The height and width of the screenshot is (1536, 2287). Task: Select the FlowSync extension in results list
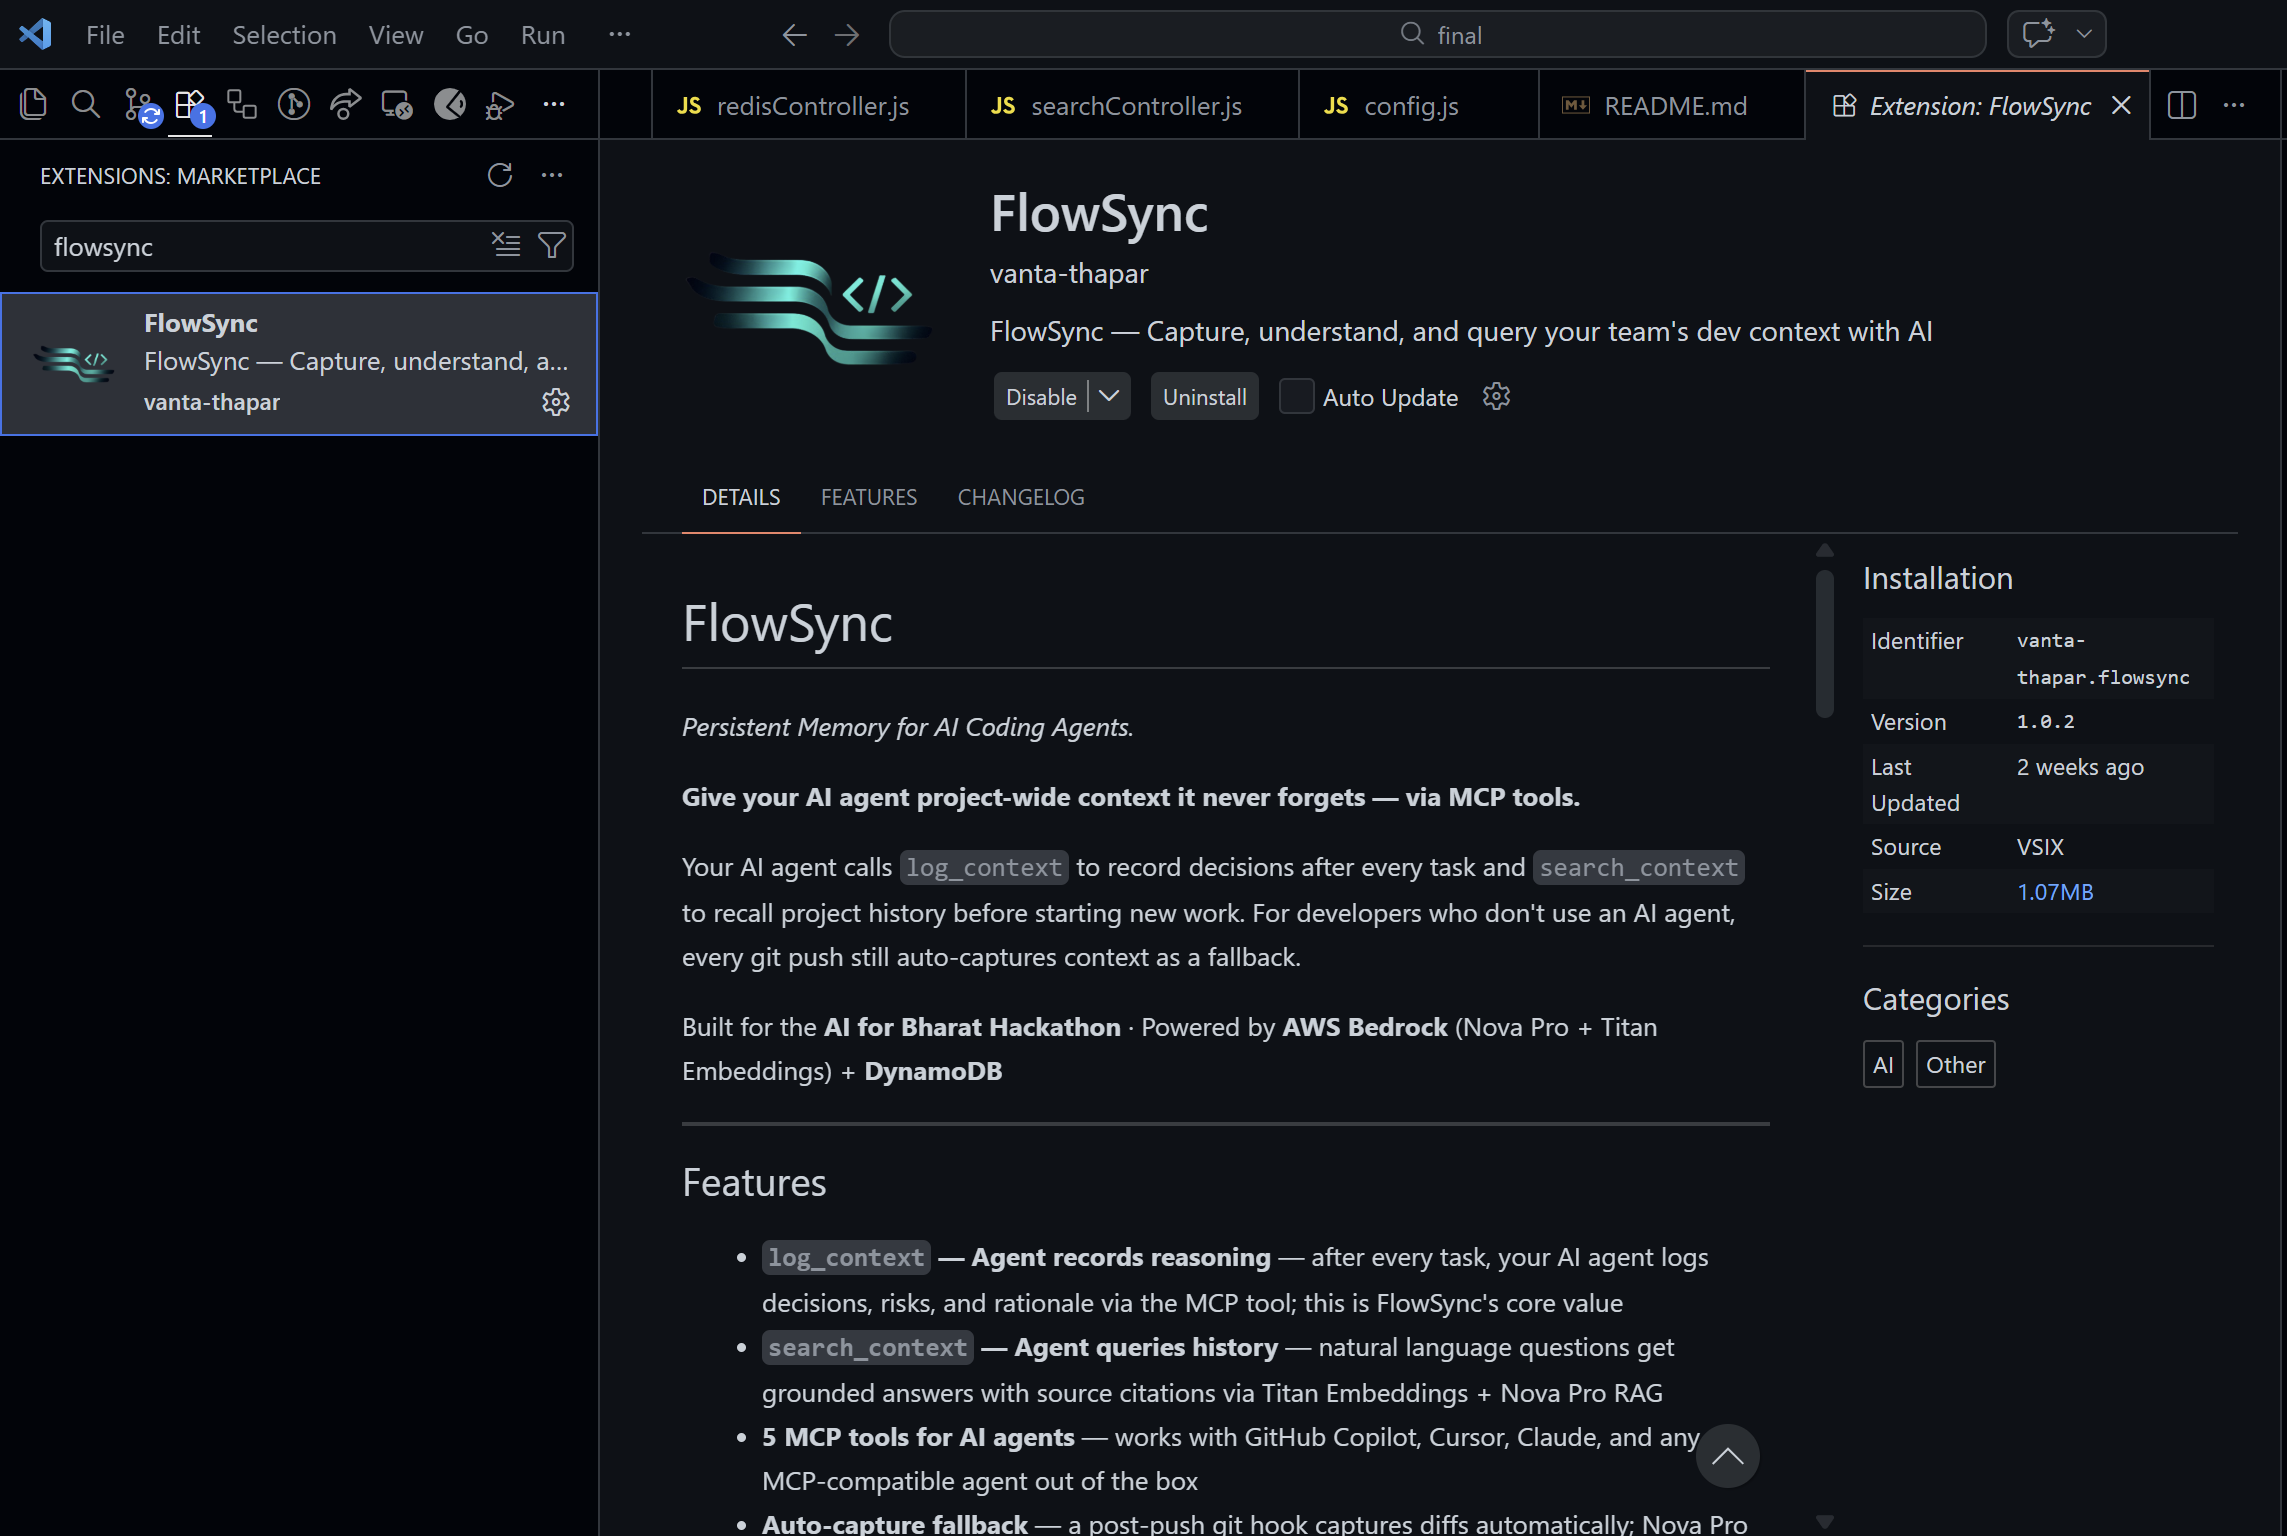pos(299,363)
